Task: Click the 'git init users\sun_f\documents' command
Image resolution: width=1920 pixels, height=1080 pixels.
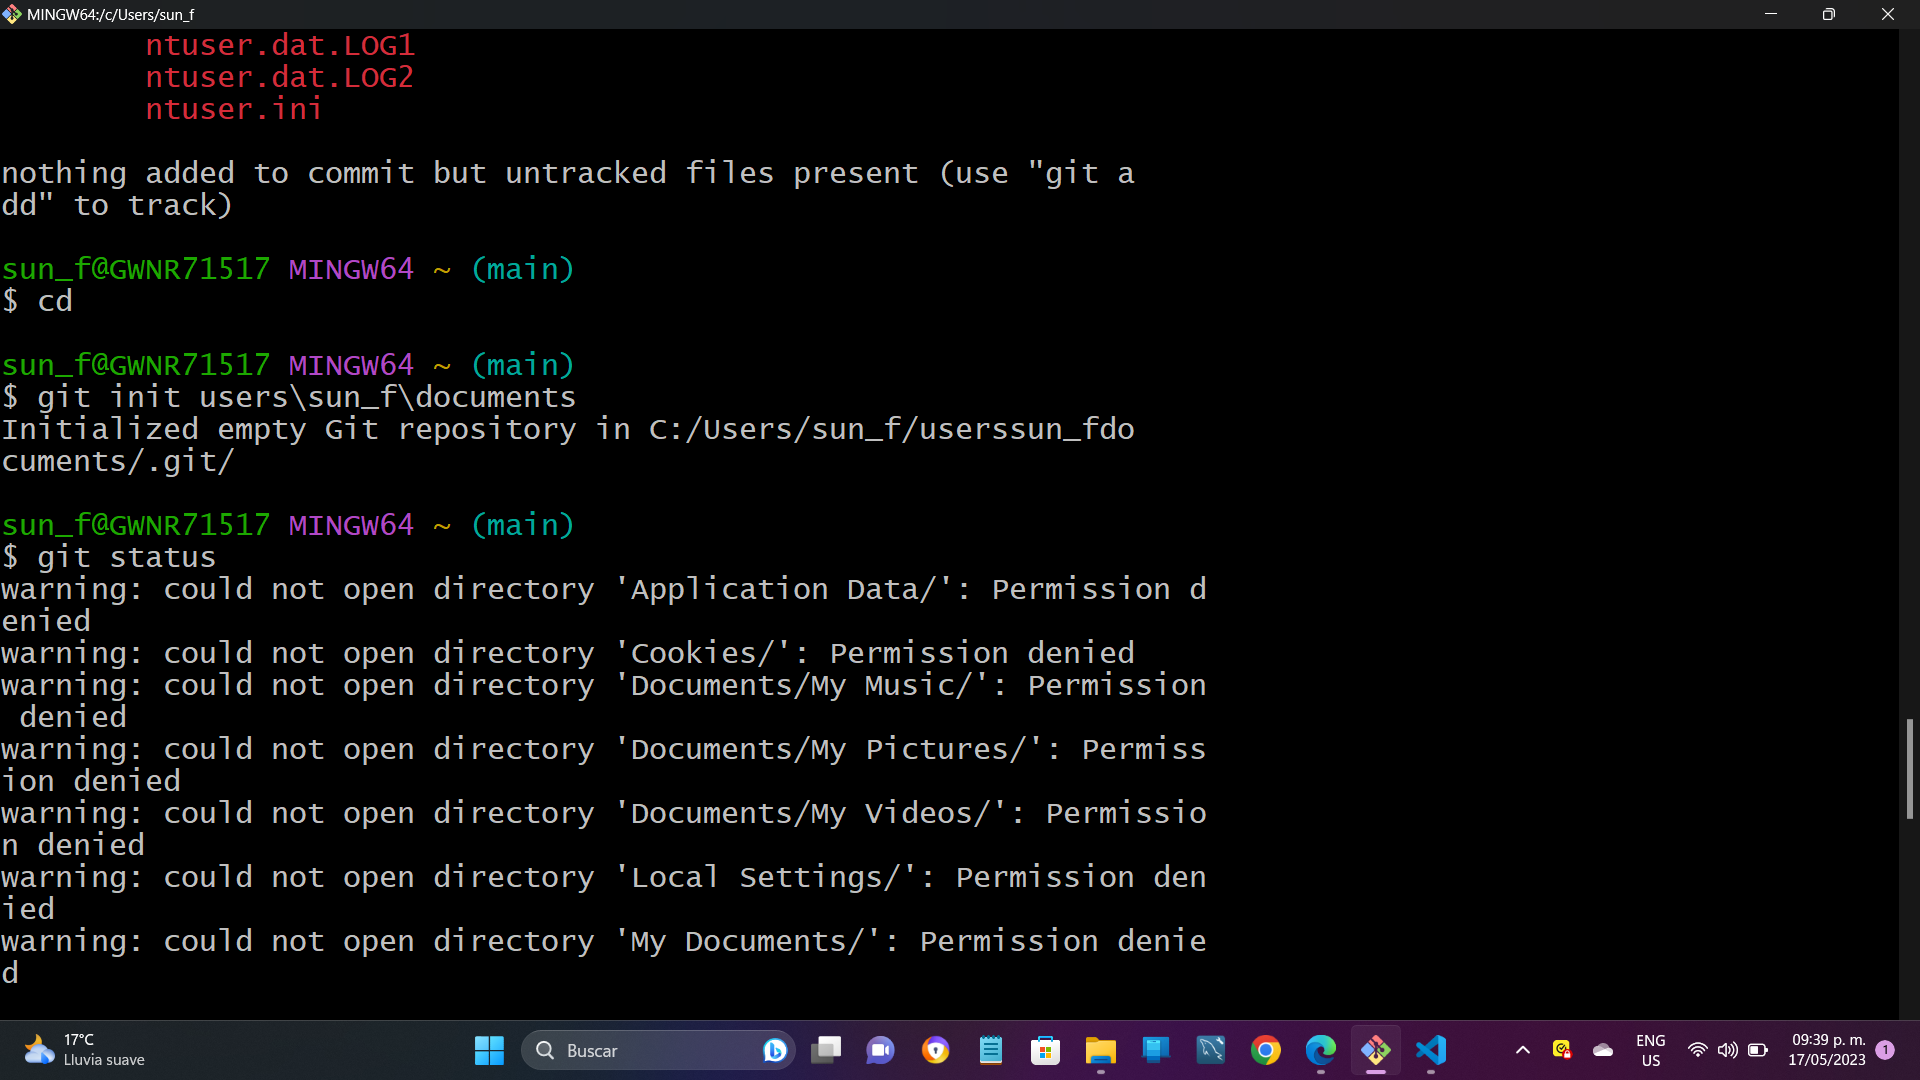Action: pos(306,397)
